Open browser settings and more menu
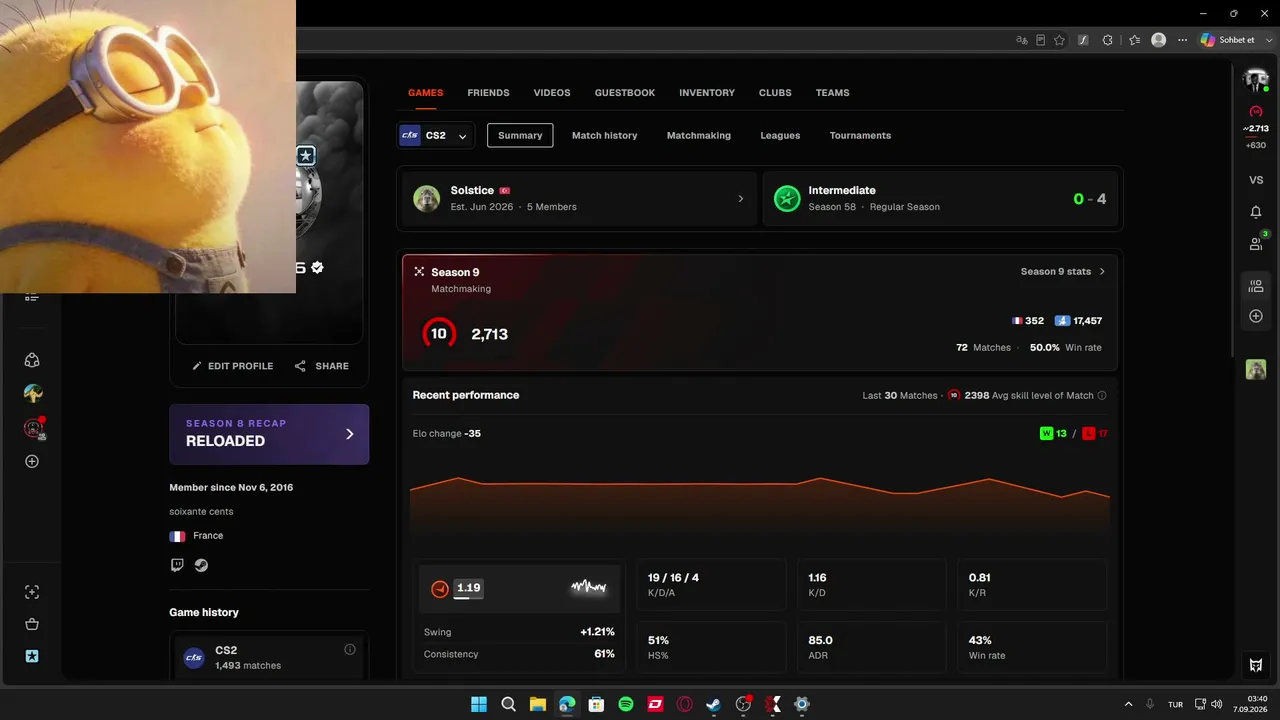Viewport: 1280px width, 720px height. (x=1183, y=40)
